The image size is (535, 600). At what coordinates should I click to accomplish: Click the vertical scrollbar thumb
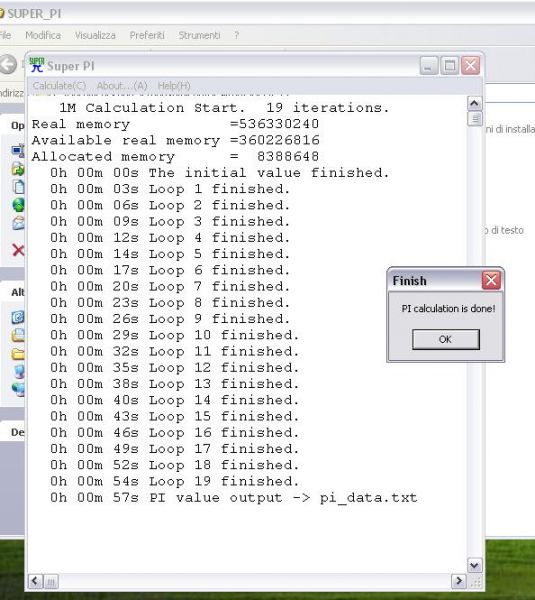(475, 119)
